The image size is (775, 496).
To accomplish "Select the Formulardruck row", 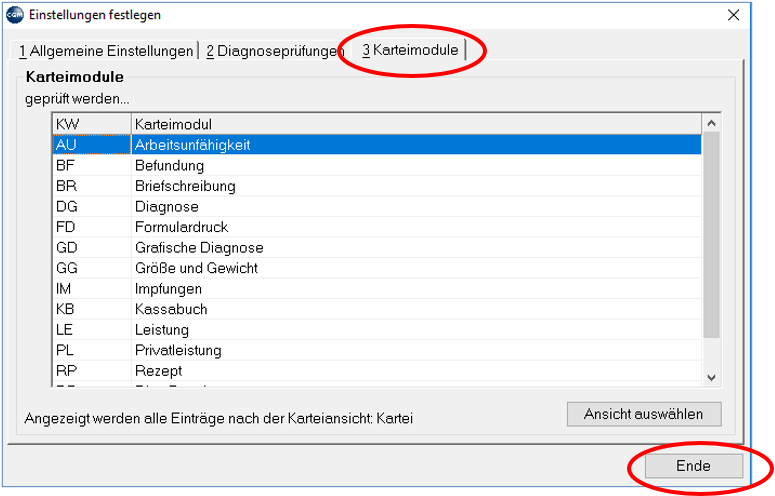I will point(377,227).
